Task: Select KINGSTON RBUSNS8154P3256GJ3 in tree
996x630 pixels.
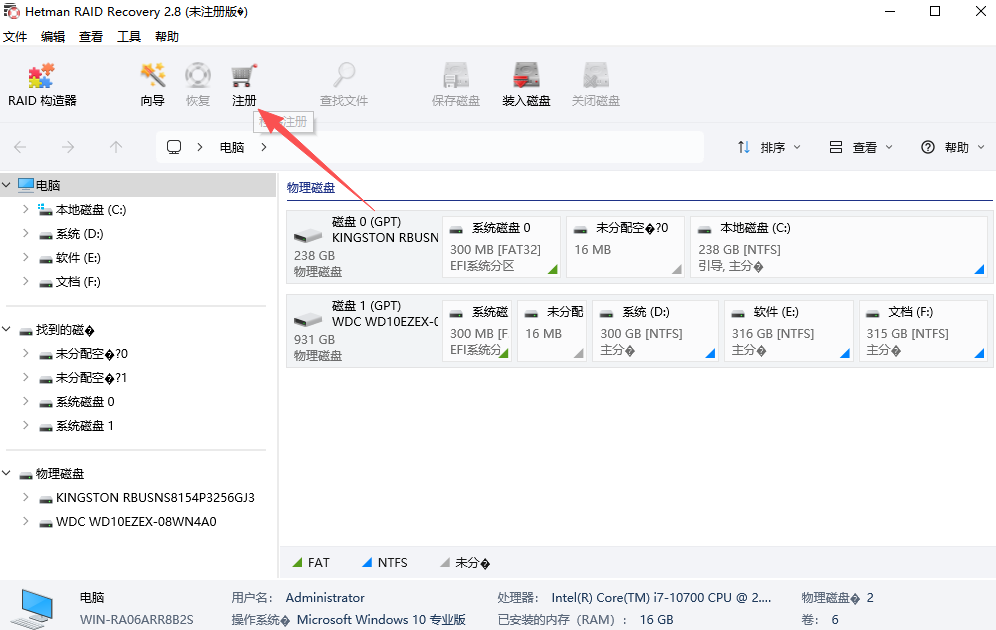Action: tap(155, 498)
